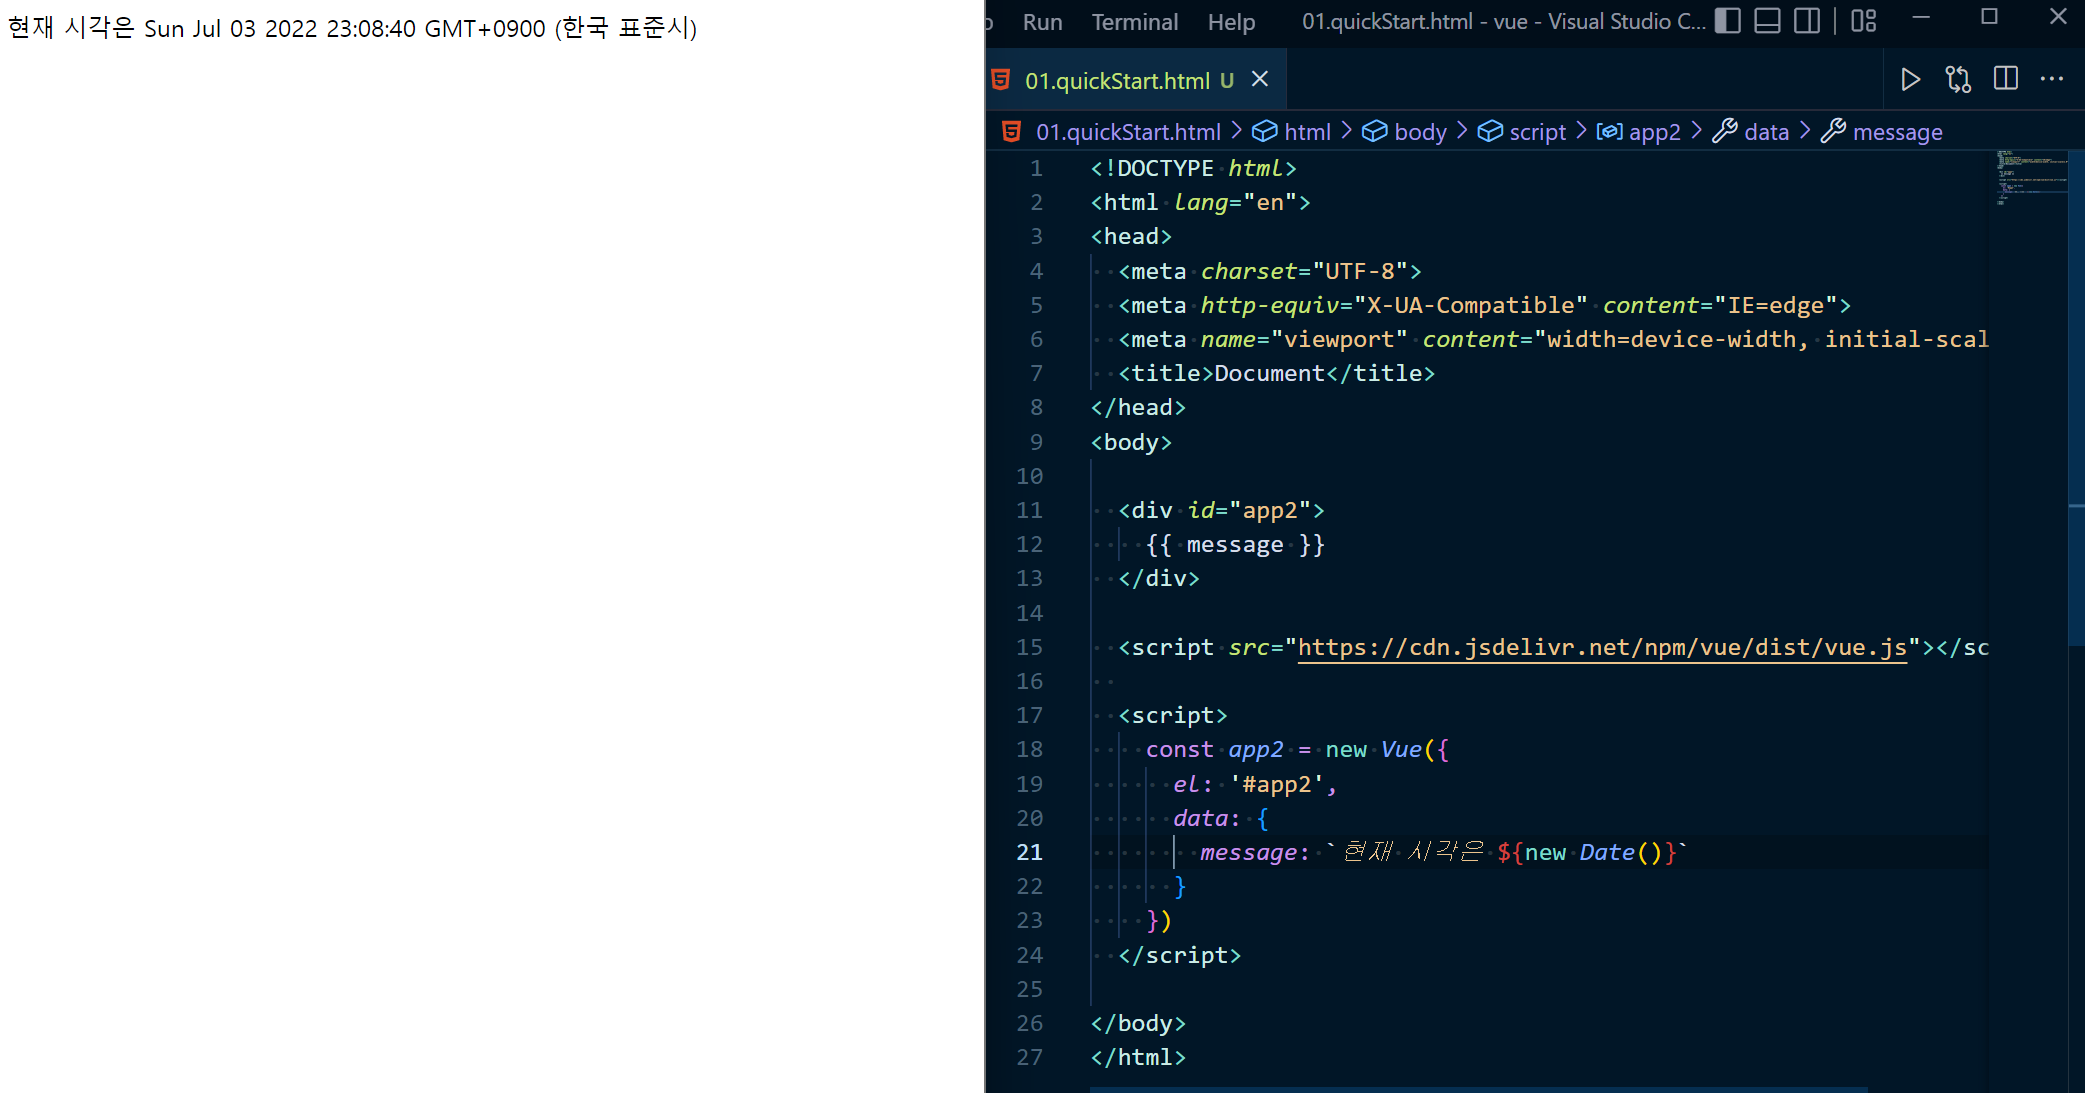2085x1093 pixels.
Task: Open the Help menu
Action: tap(1231, 22)
